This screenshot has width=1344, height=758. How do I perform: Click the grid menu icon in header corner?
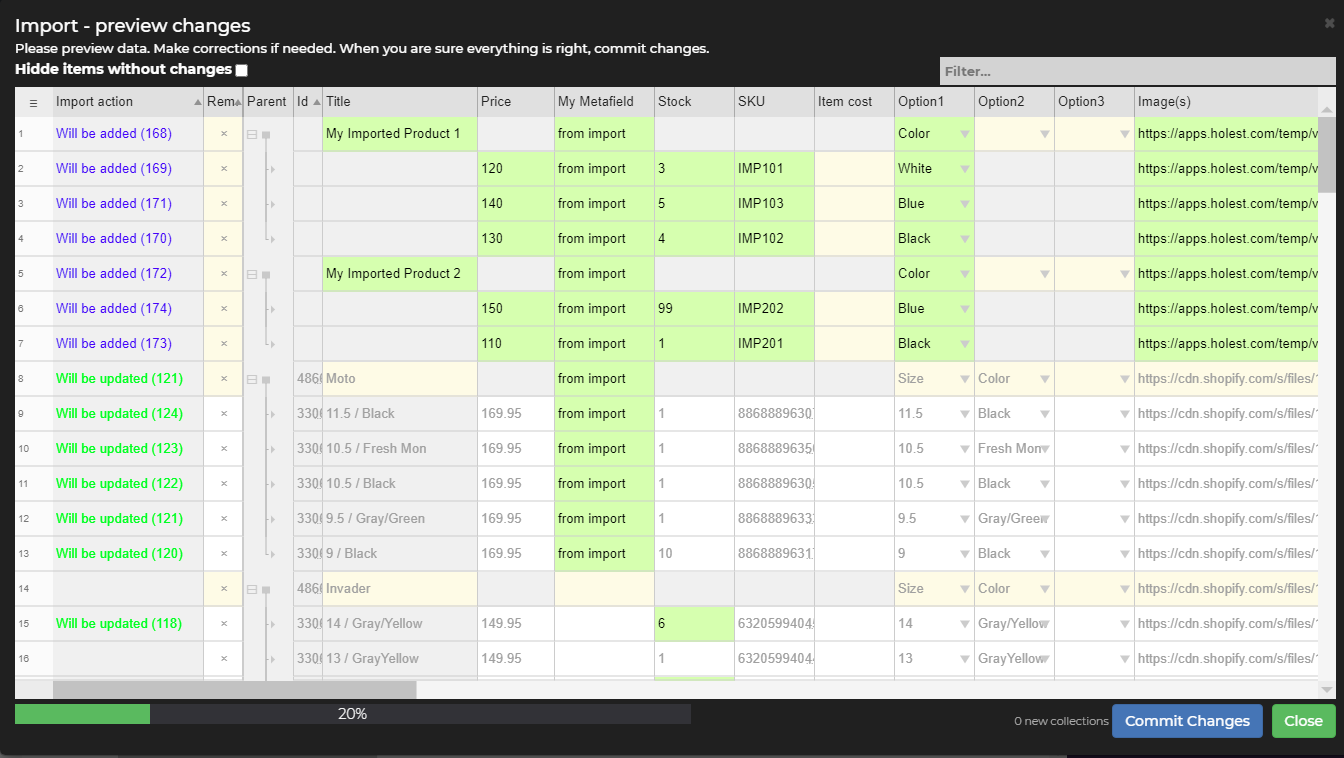click(x=33, y=102)
